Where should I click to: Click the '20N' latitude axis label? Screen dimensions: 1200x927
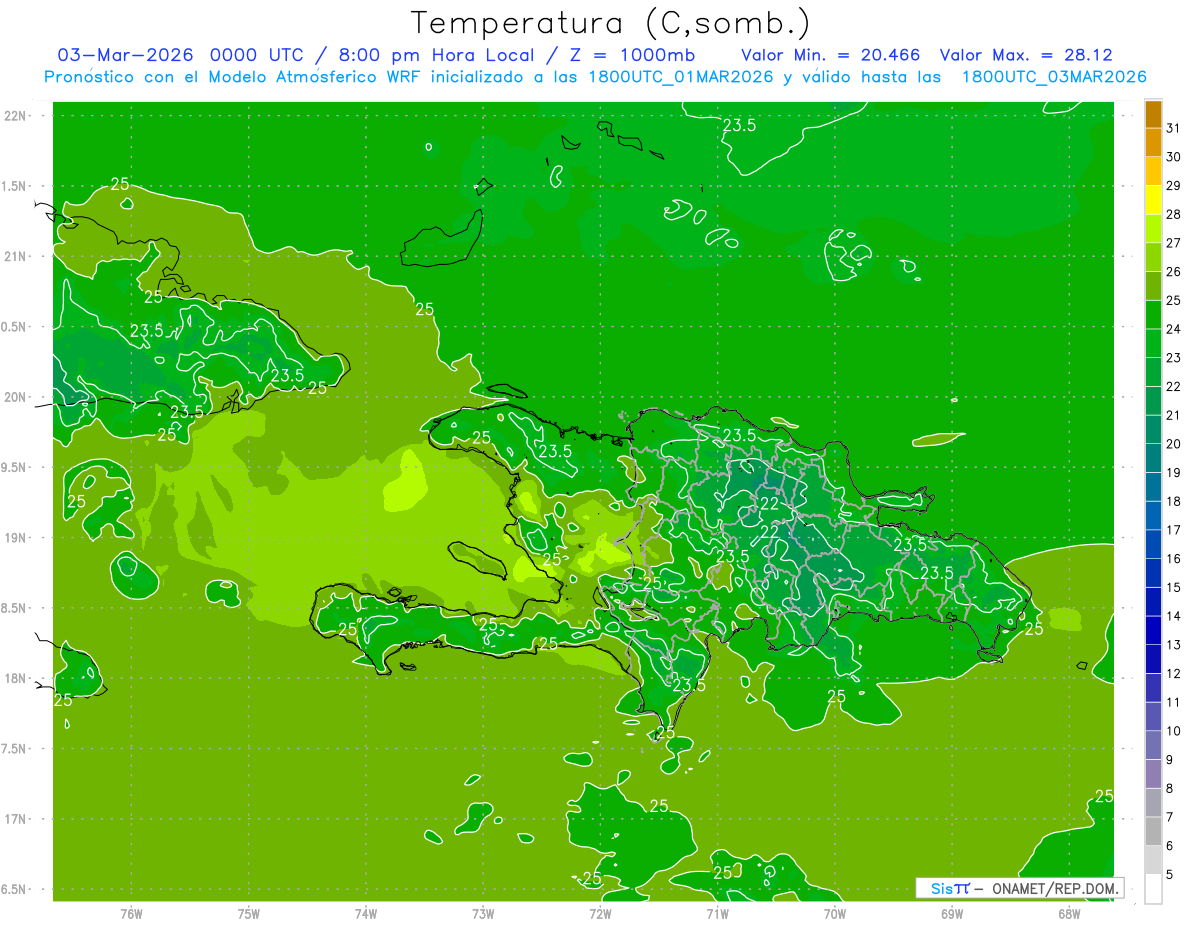[17, 397]
